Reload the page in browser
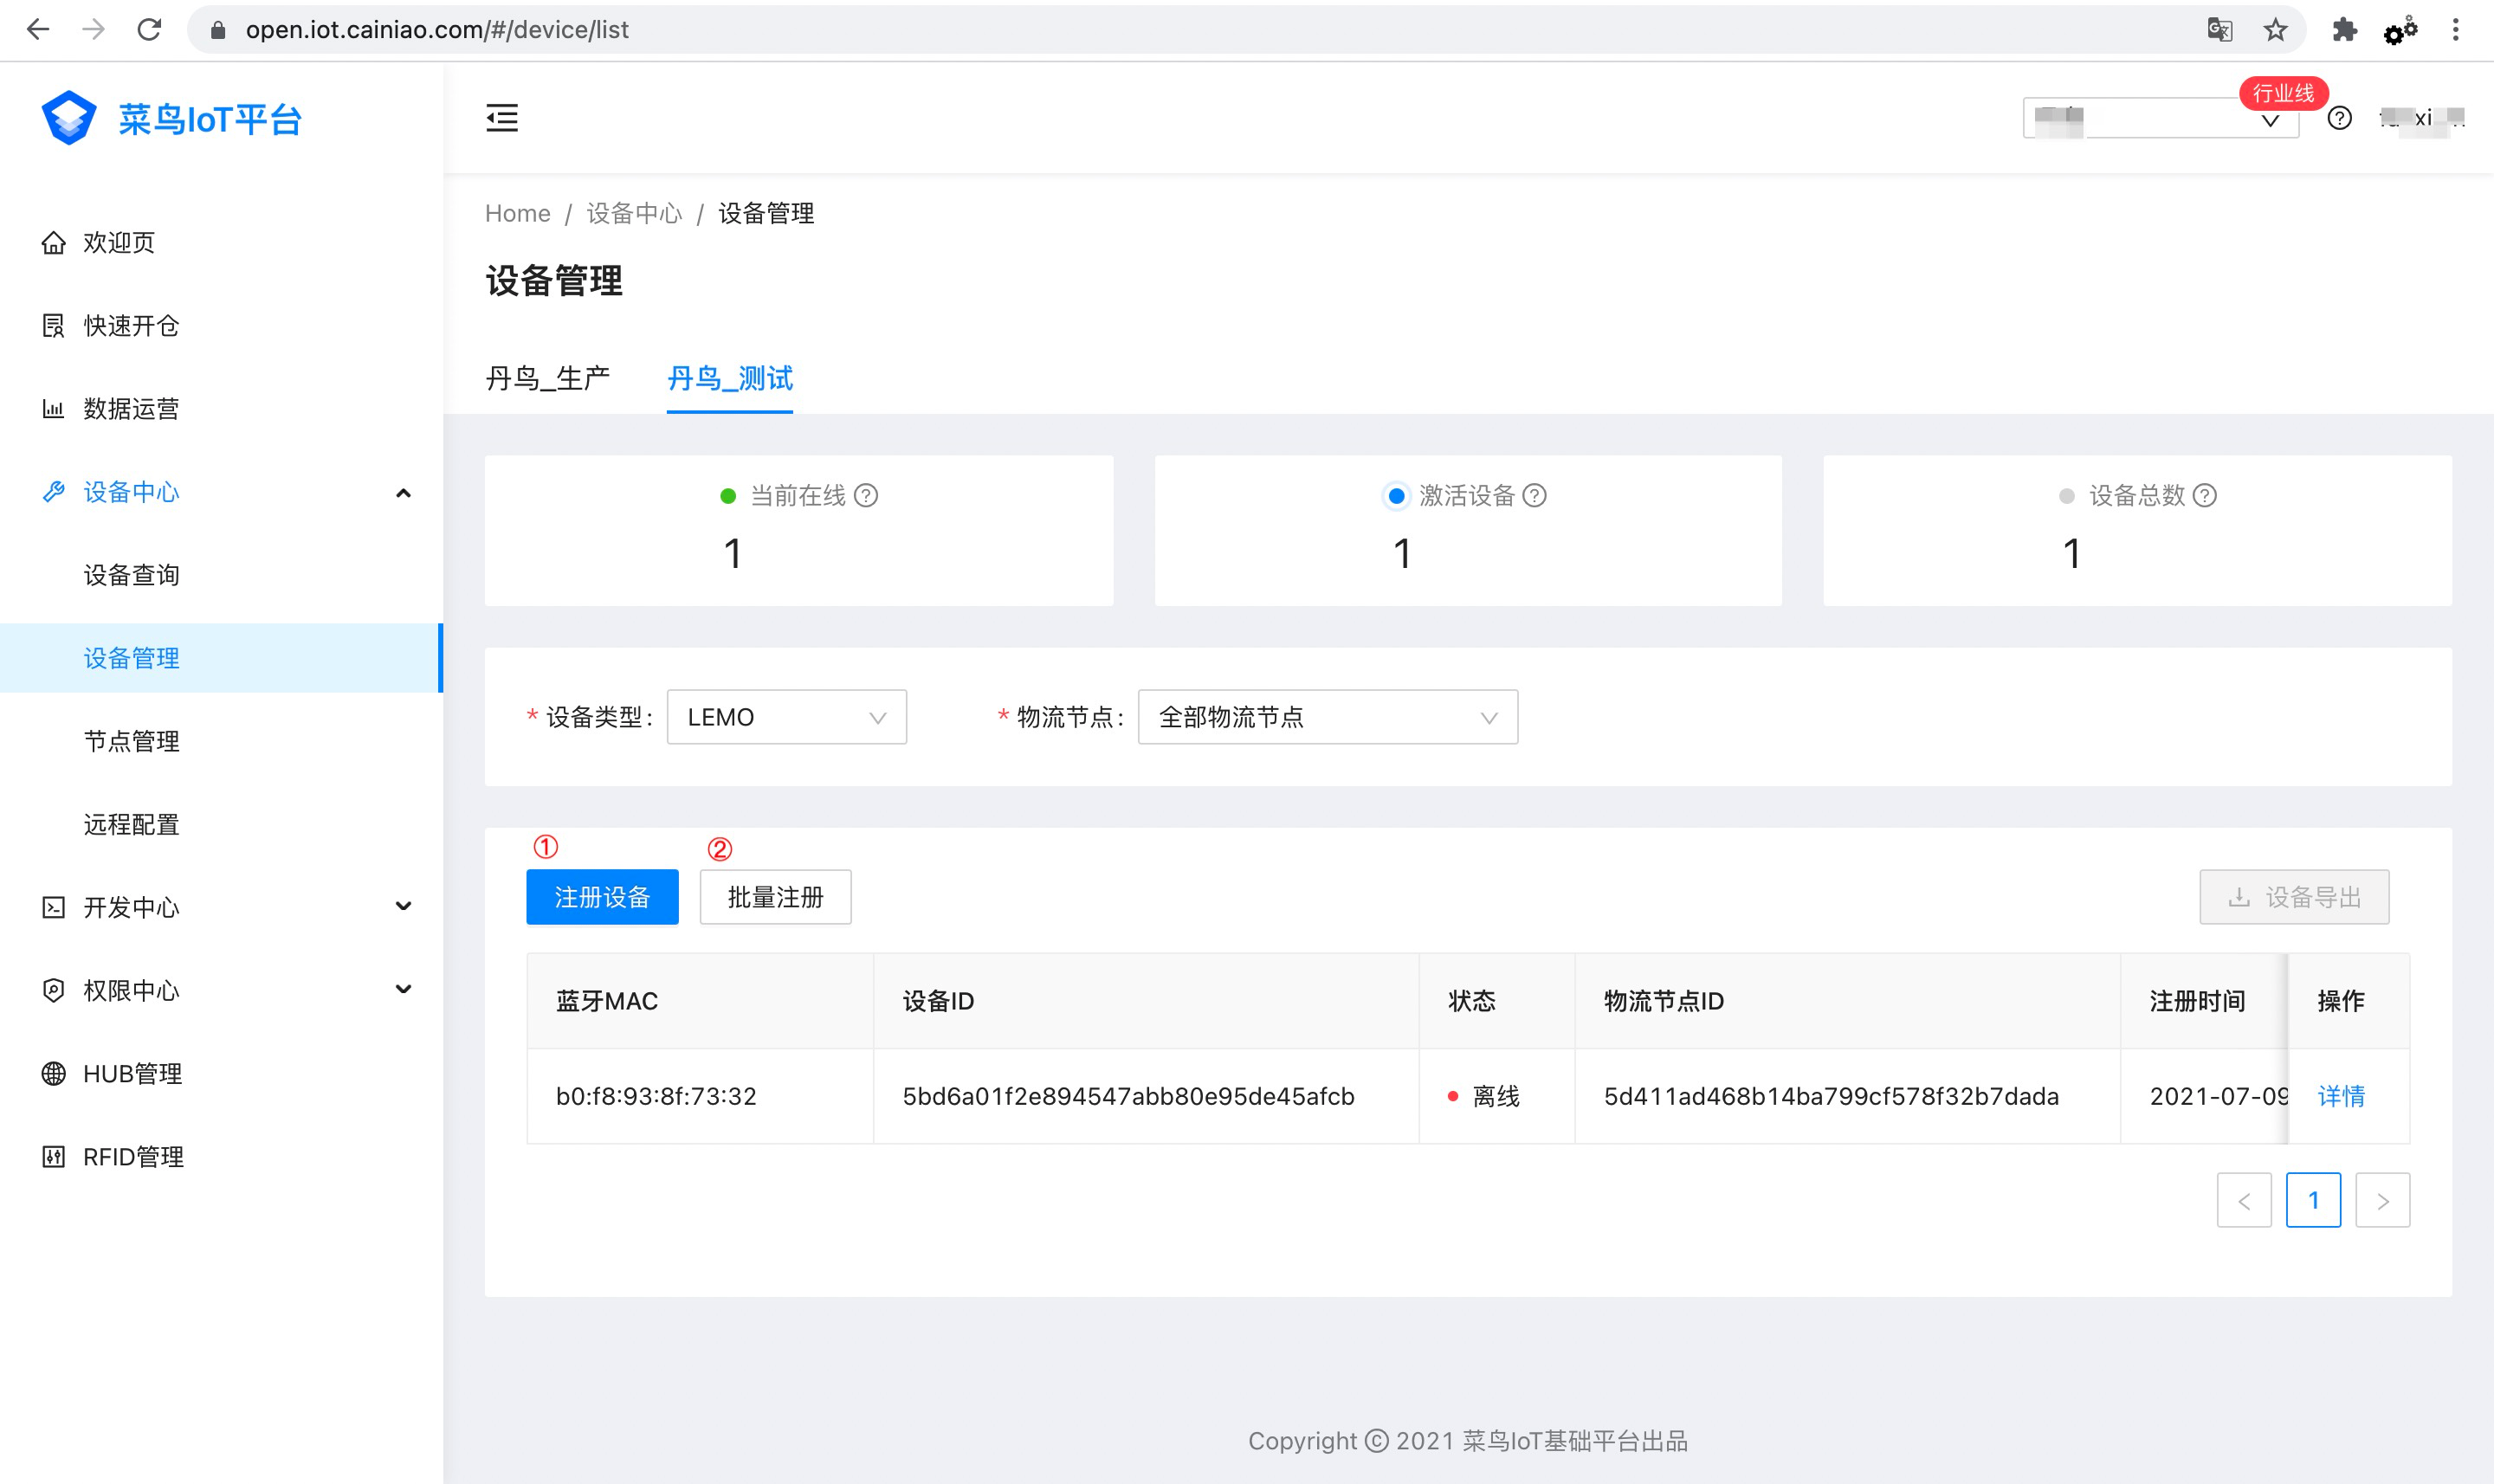This screenshot has height=1484, width=2494. click(149, 30)
